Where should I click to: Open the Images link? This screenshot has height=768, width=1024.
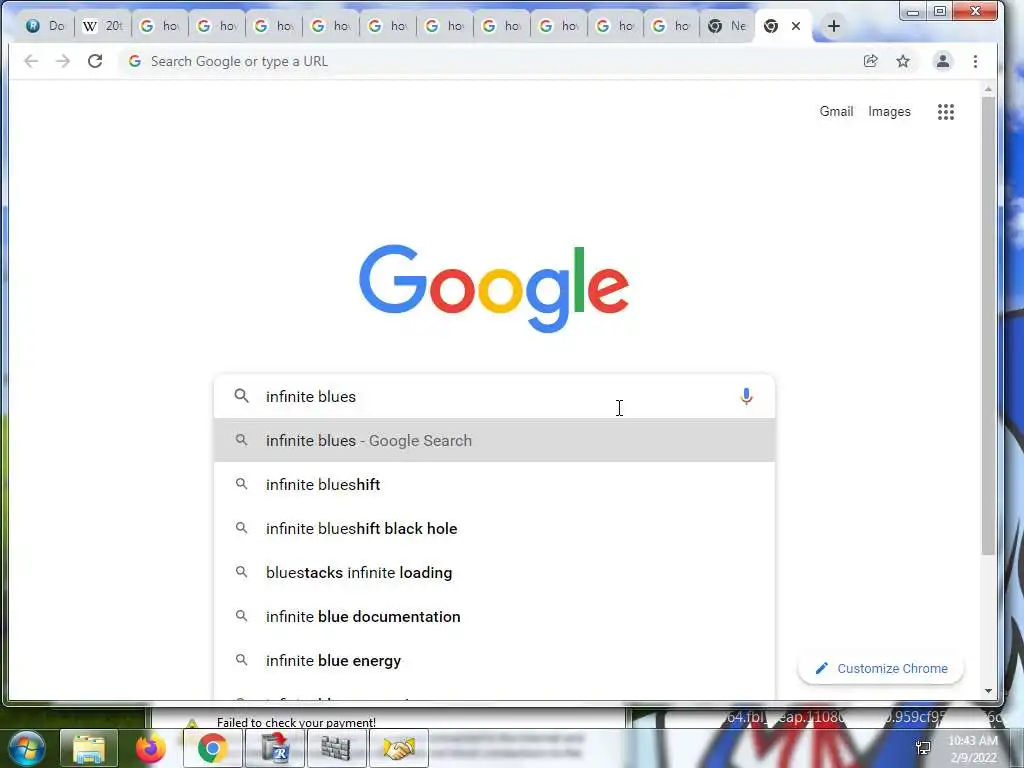[889, 112]
